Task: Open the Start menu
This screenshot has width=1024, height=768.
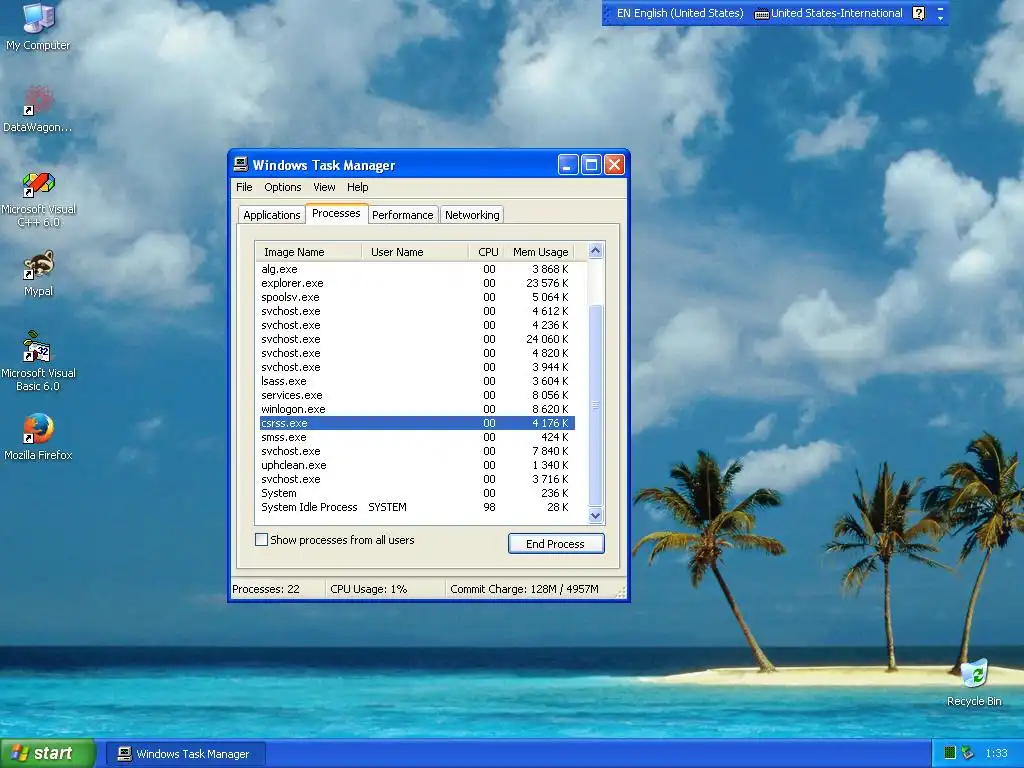Action: click(x=47, y=753)
